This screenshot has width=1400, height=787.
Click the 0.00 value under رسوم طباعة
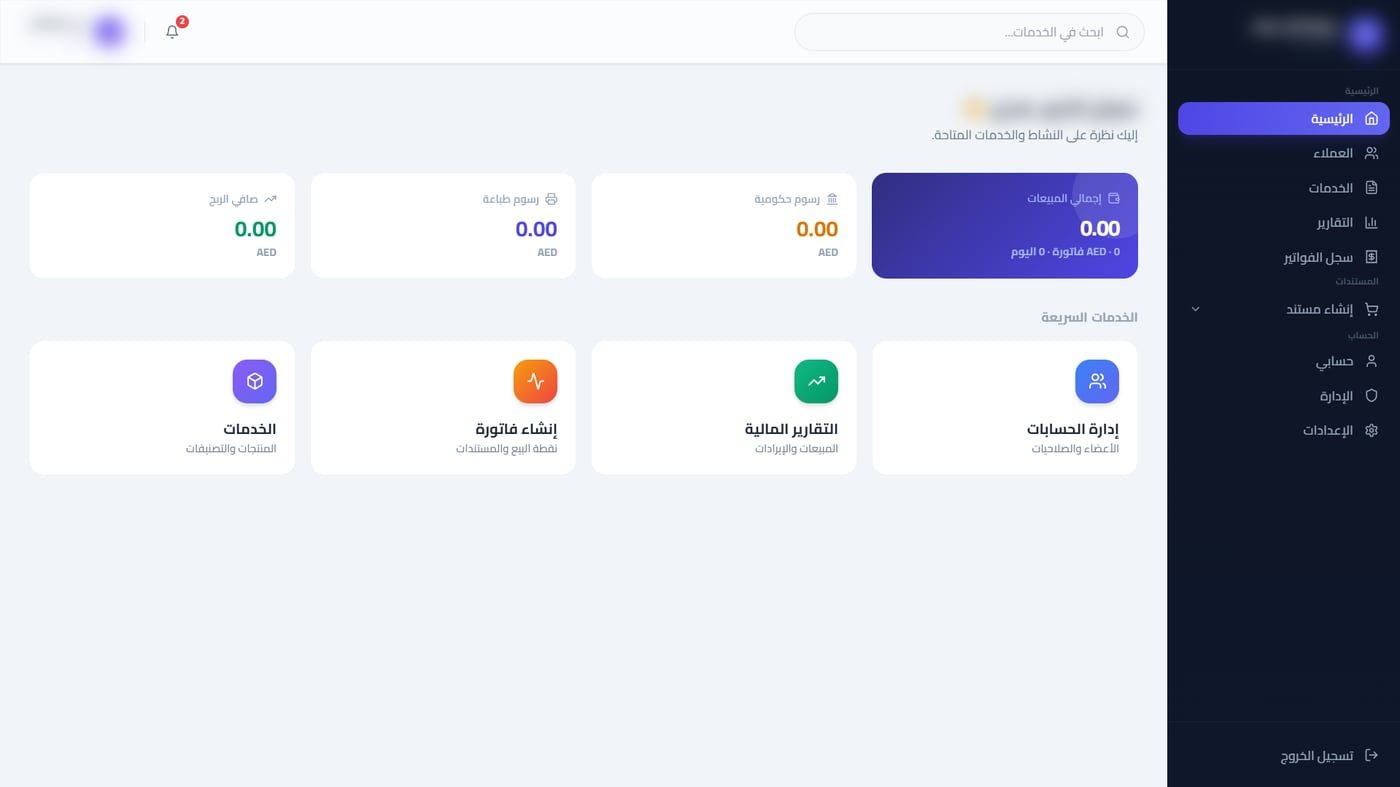point(536,229)
